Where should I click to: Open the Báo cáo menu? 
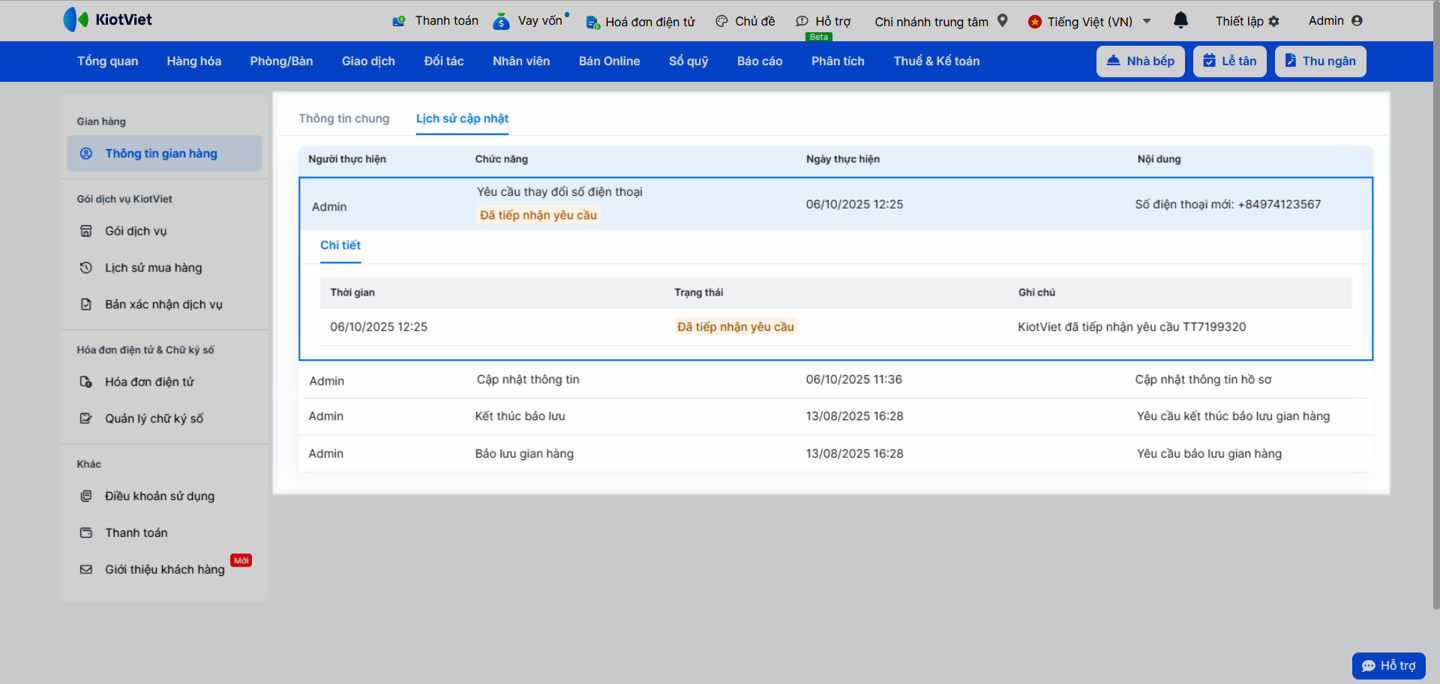[x=759, y=61]
